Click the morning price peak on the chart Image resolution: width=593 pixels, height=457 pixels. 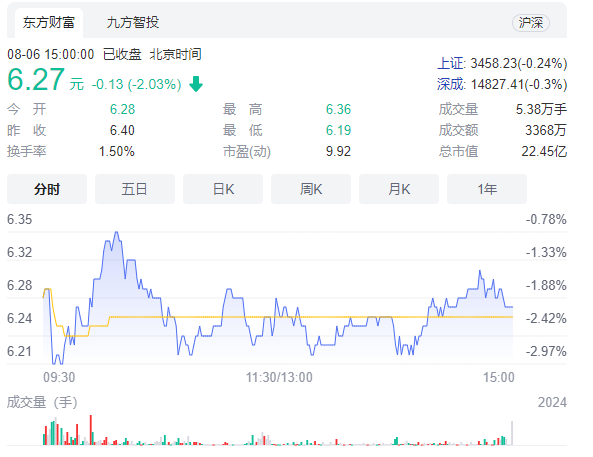pos(116,232)
